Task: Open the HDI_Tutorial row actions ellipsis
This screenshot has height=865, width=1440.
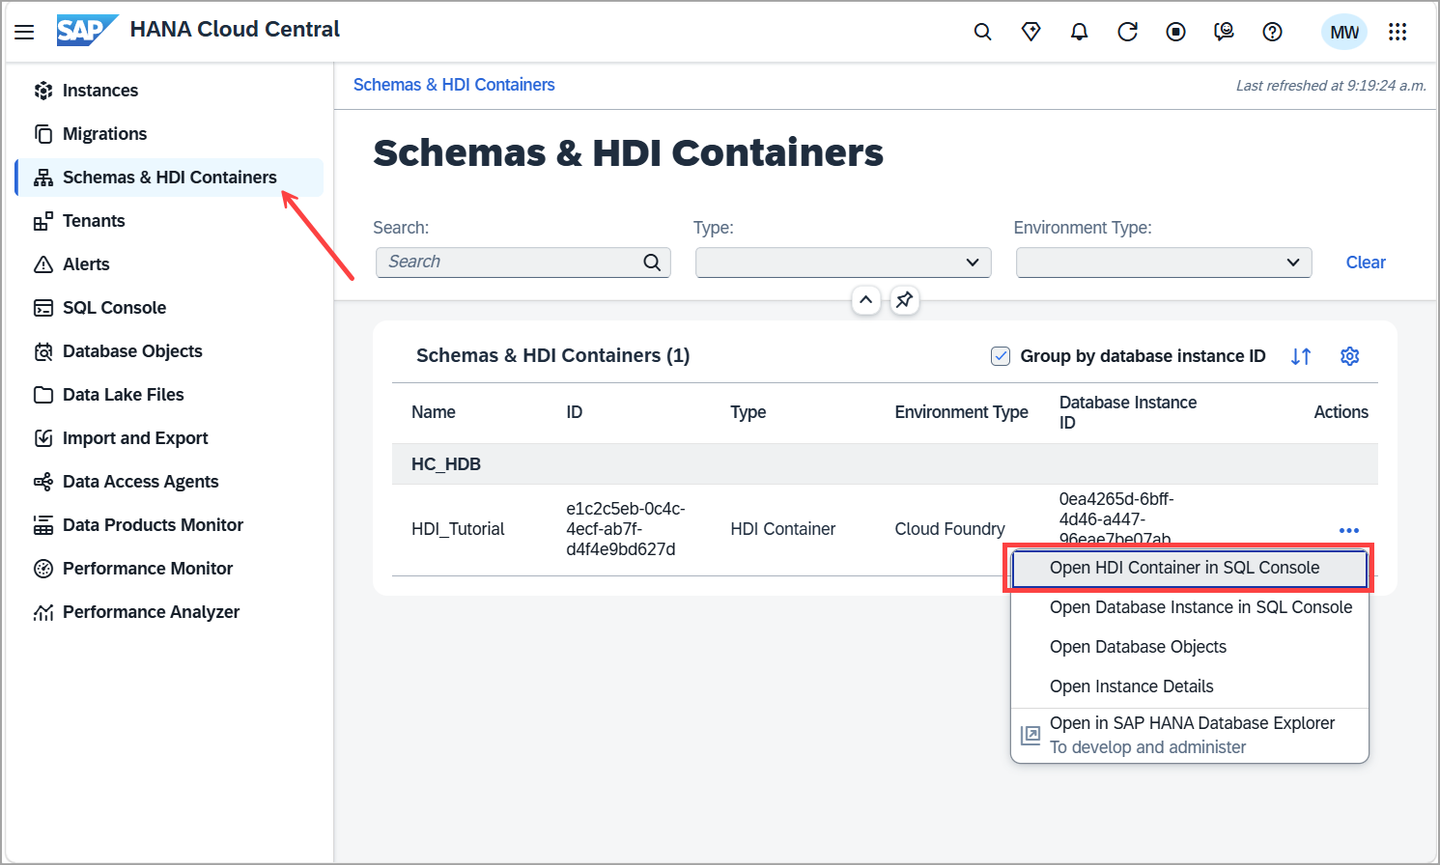Action: point(1349,530)
